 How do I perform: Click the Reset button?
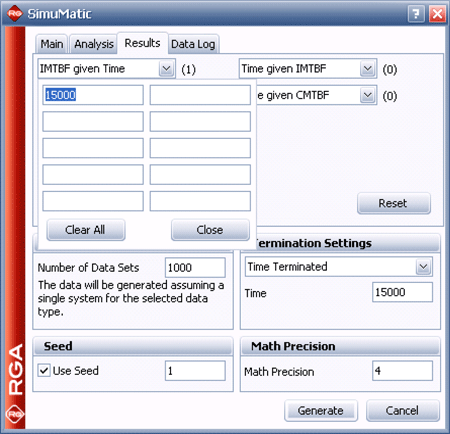click(x=394, y=203)
